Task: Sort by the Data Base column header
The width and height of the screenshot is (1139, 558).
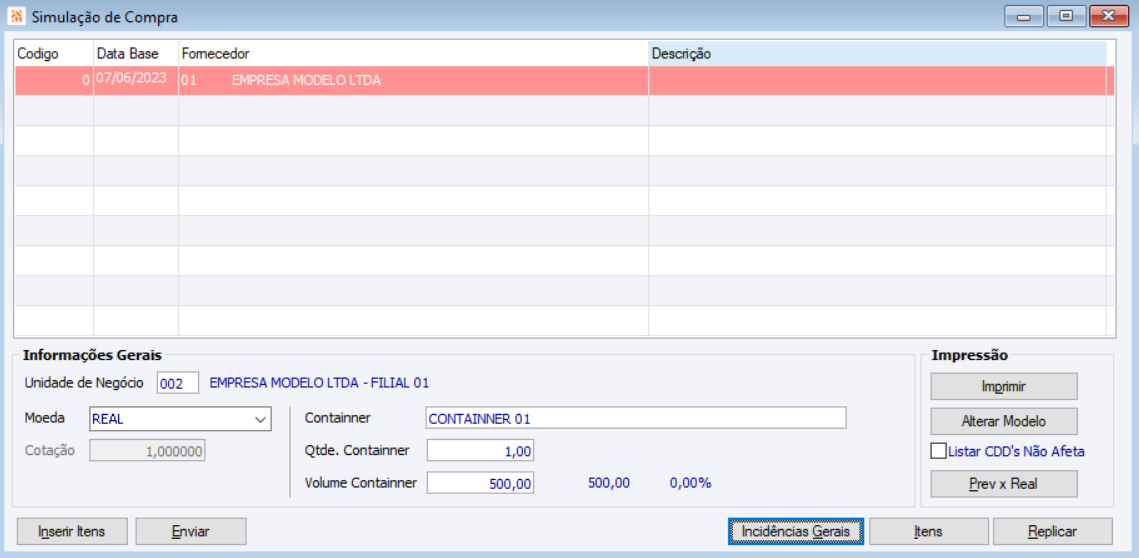Action: [x=137, y=54]
